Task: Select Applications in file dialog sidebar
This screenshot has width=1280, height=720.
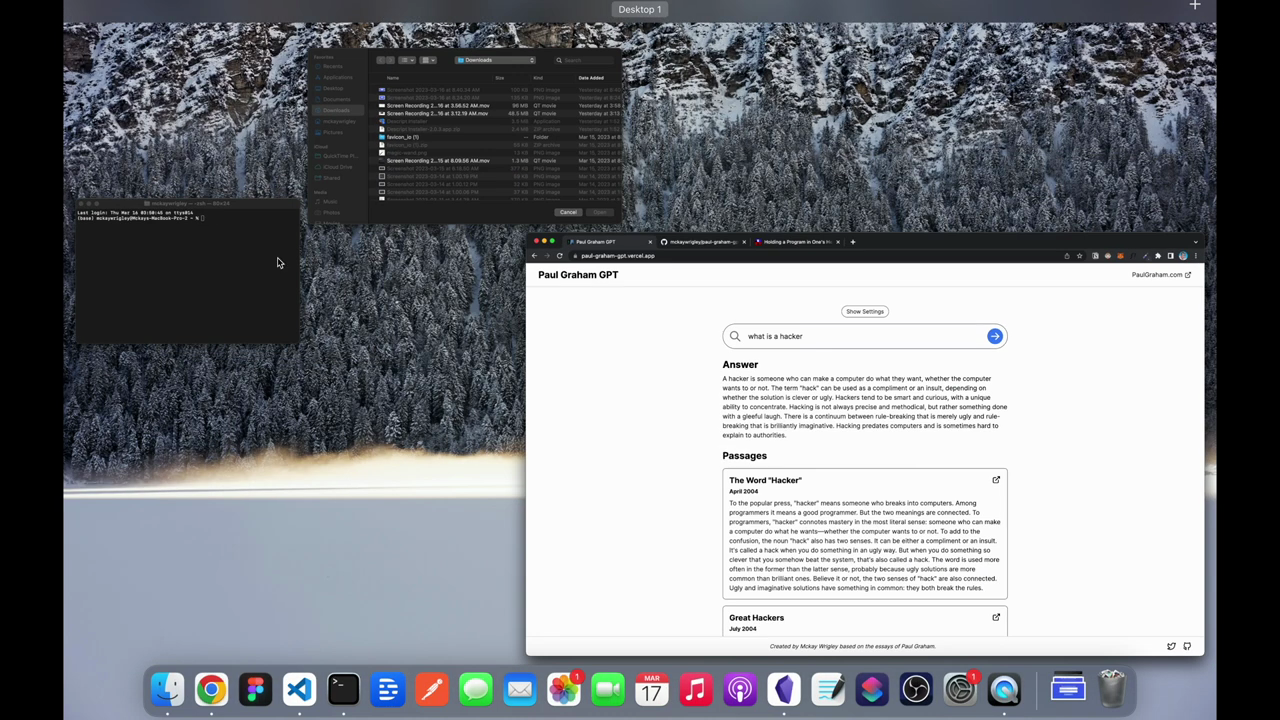Action: [337, 77]
